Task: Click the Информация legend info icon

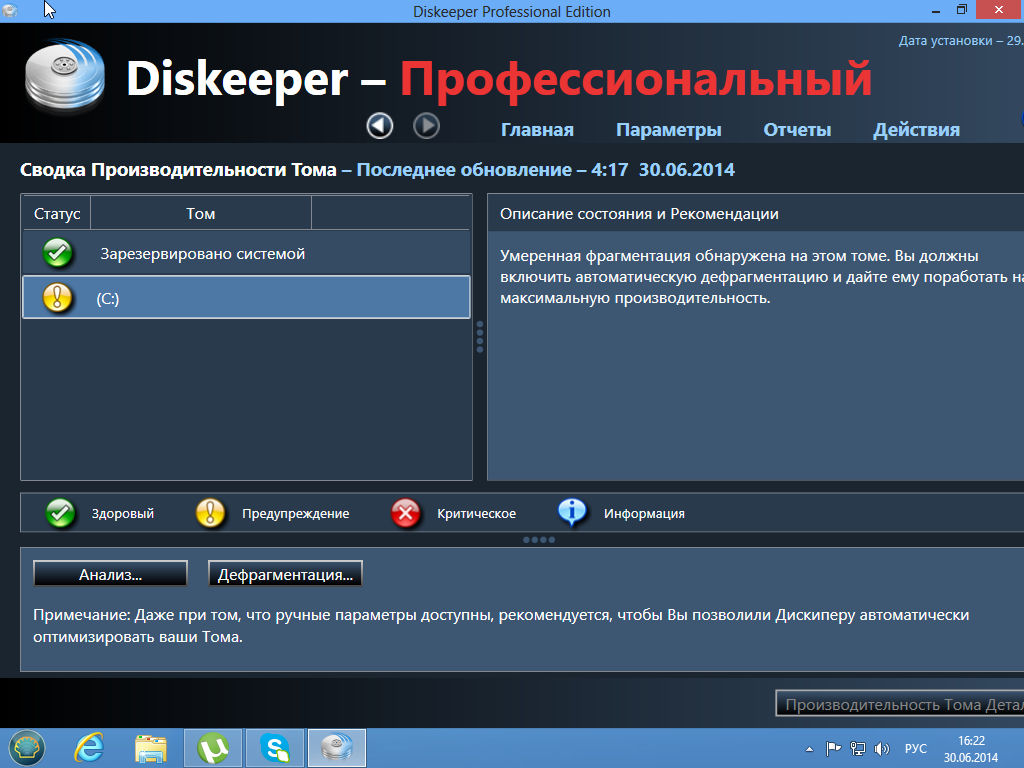Action: point(572,513)
